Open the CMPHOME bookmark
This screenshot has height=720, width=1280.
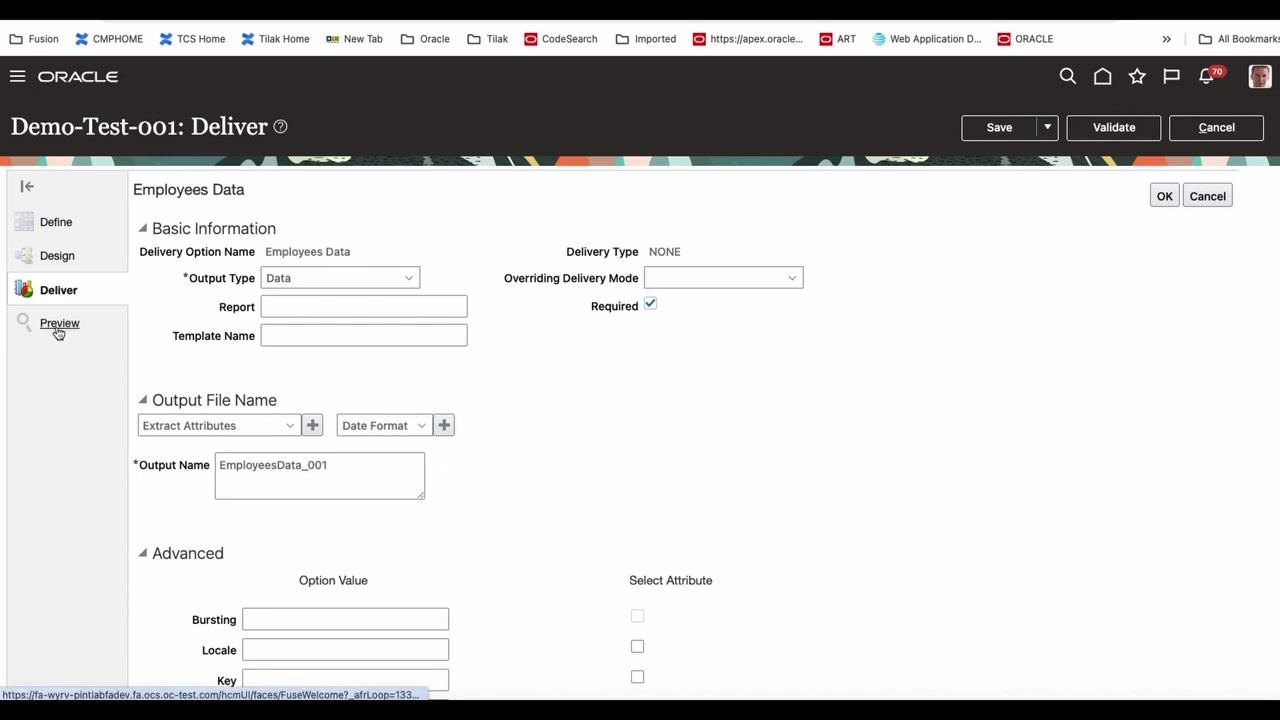(109, 39)
